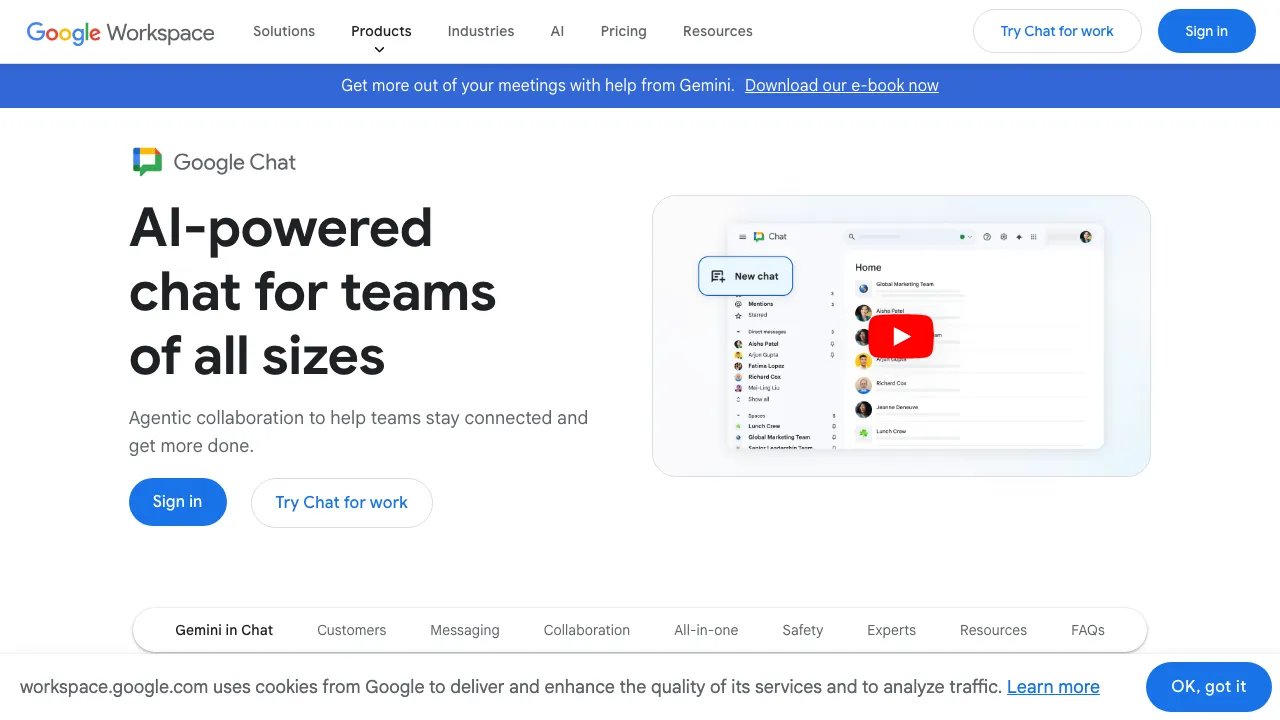Click the blue Sign in hero button
1280x720 pixels.
click(178, 502)
